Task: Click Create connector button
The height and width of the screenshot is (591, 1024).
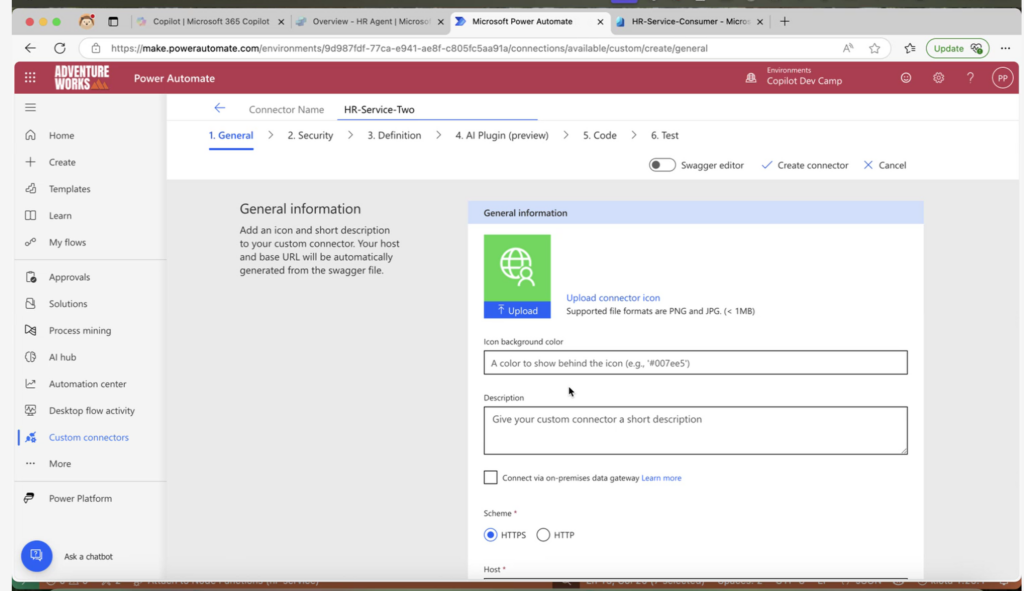Action: 805,165
